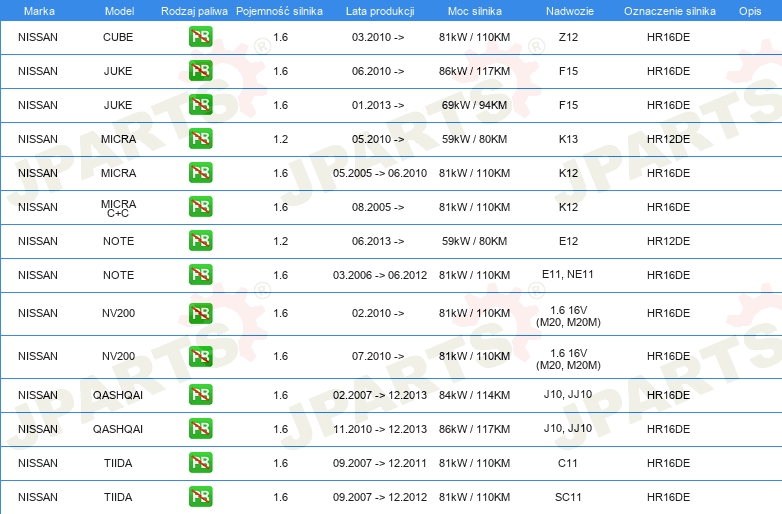Click the C11 body code
The height and width of the screenshot is (514, 782).
pos(568,463)
